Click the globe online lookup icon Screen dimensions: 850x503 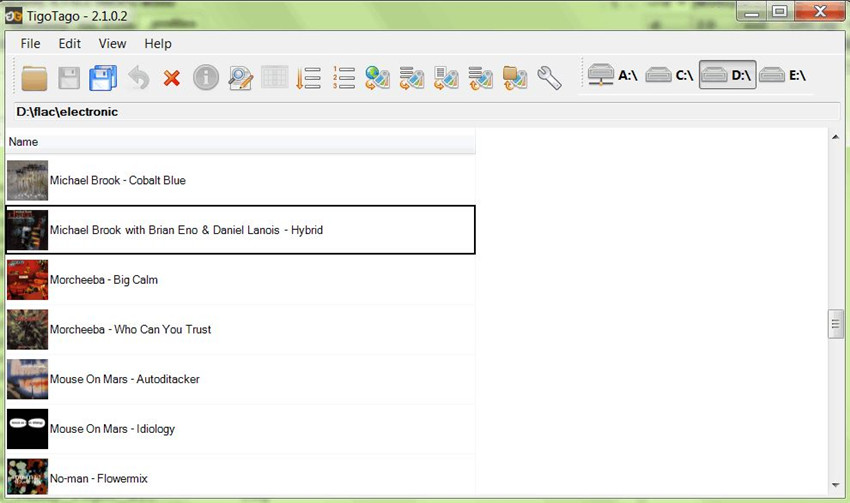(377, 77)
